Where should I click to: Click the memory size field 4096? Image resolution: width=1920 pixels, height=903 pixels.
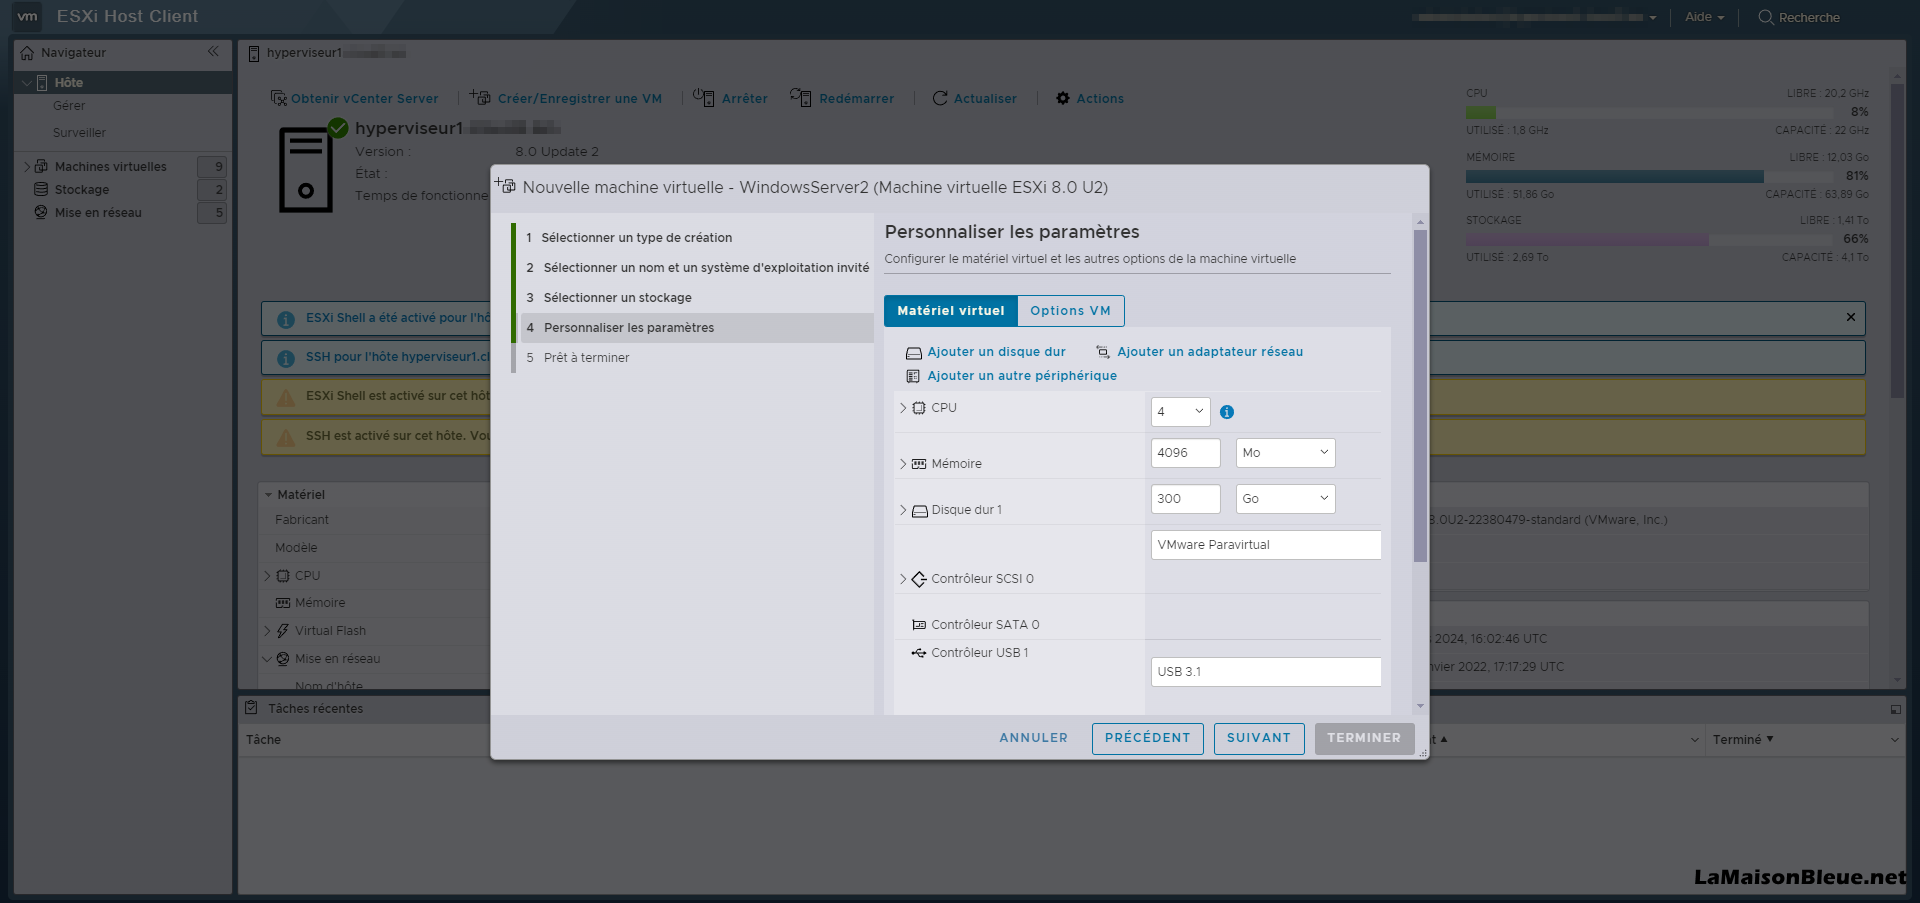[x=1186, y=453]
